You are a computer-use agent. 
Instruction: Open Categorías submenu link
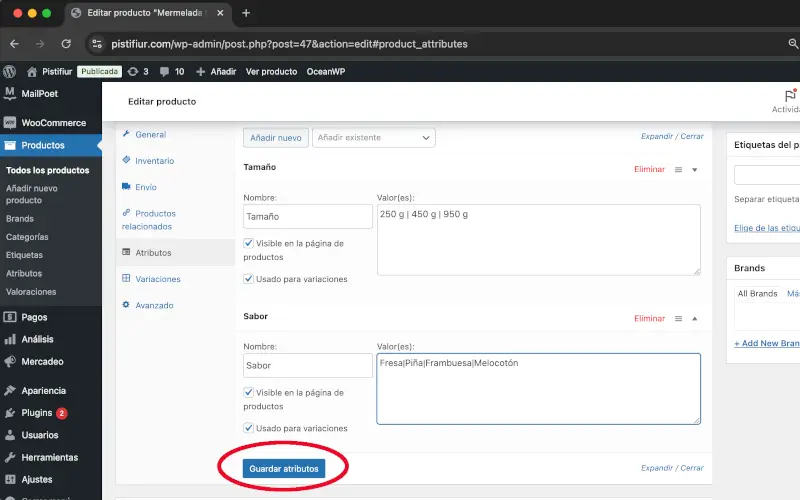click(27, 237)
